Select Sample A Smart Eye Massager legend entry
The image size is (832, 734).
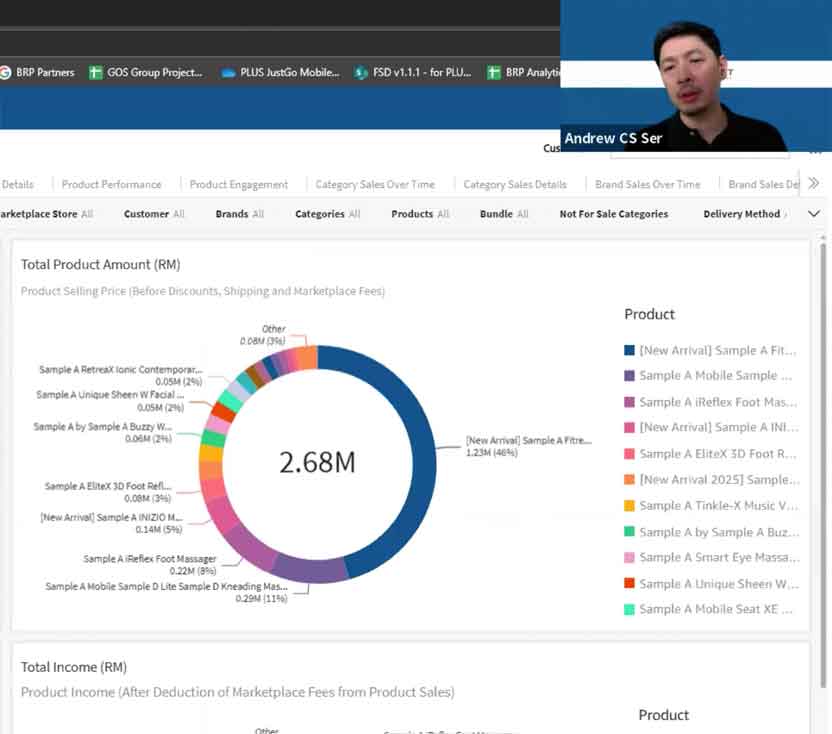click(718, 558)
